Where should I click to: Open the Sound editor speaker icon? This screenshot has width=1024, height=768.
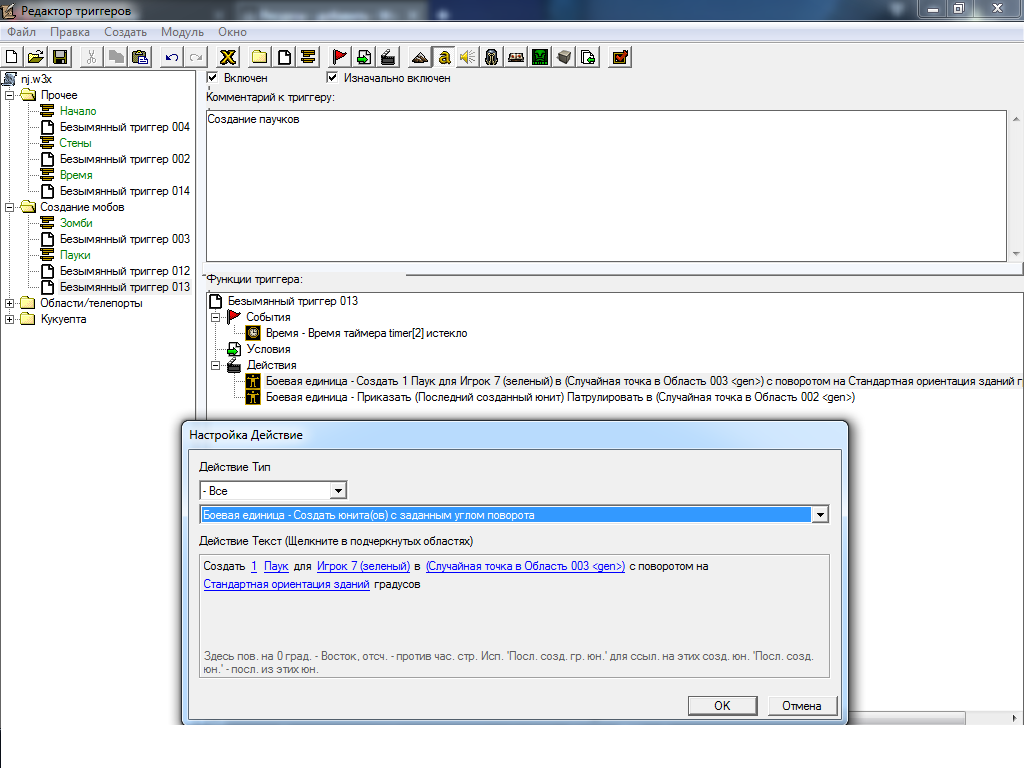pyautogui.click(x=468, y=57)
